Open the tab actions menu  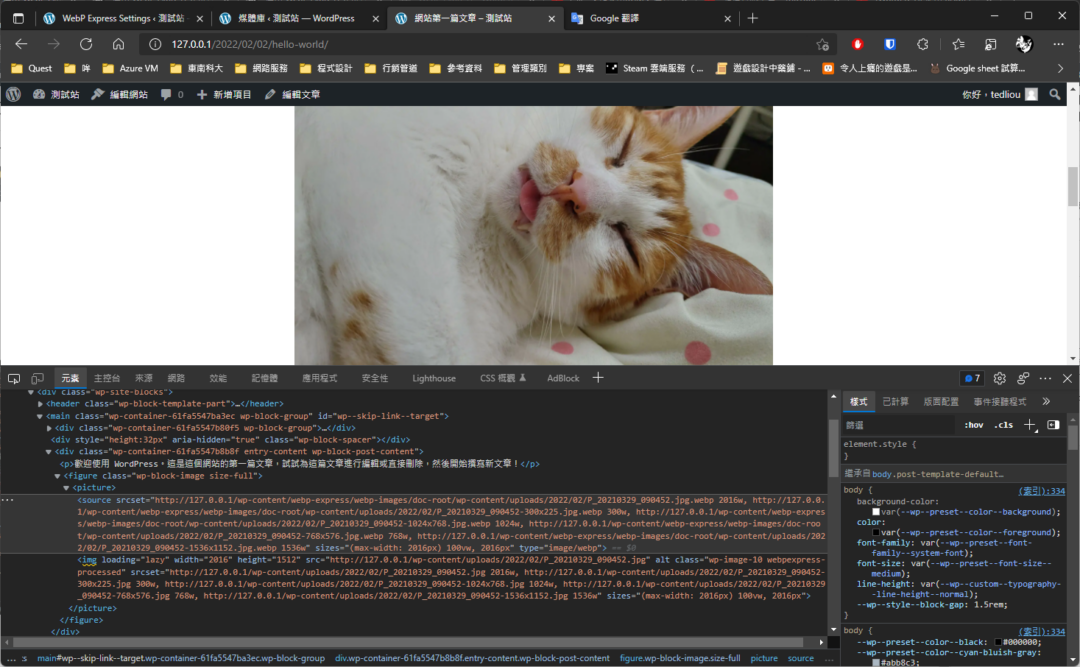pyautogui.click(x=19, y=19)
